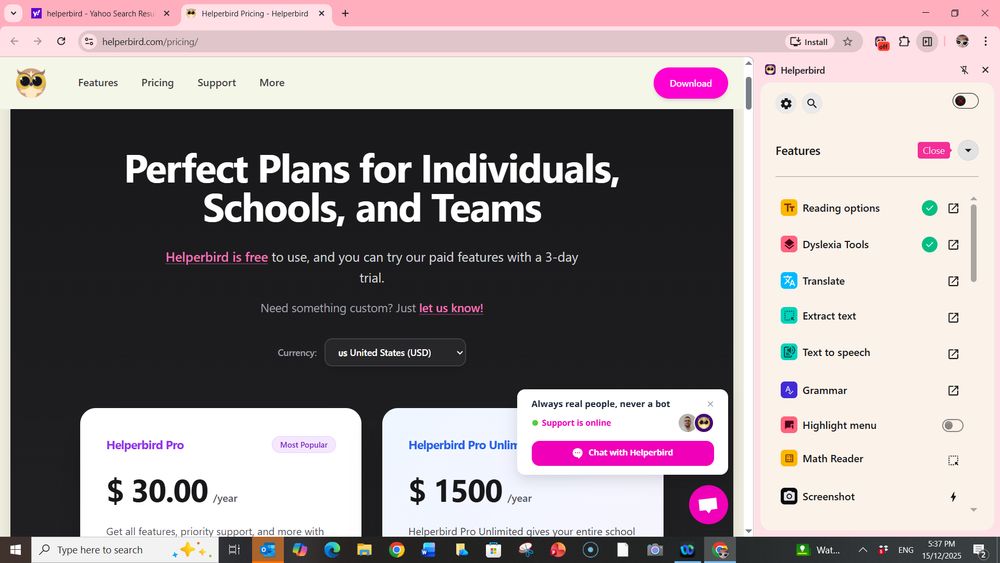The width and height of the screenshot is (1000, 563).
Task: Click the Helperbird panel scrollbar
Action: (973, 242)
